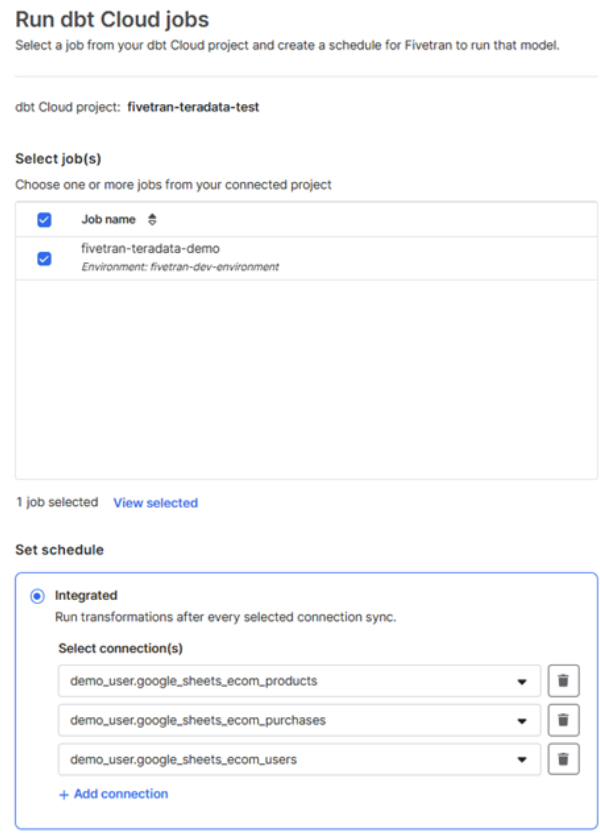Click the Run dbt Cloud jobs heading
The width and height of the screenshot is (600, 835).
point(112,19)
